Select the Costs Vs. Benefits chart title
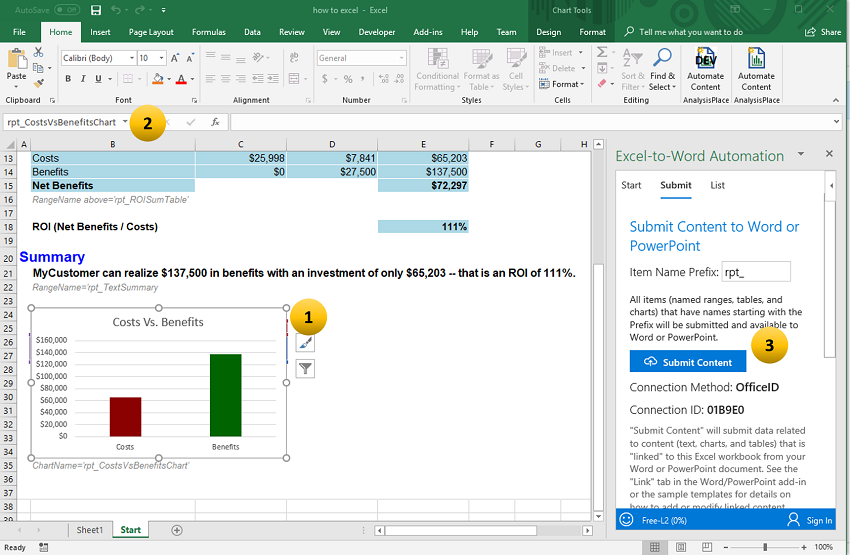 [158, 322]
